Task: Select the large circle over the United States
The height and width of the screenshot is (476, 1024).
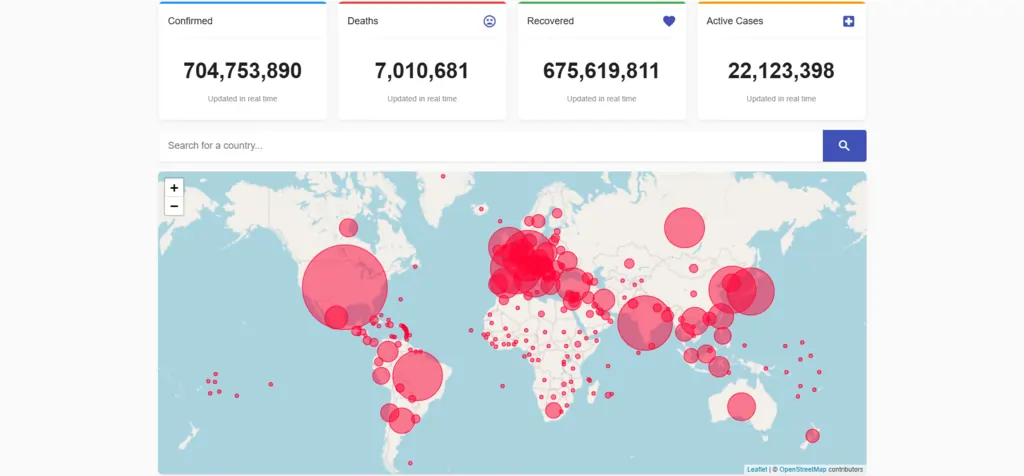Action: 344,287
